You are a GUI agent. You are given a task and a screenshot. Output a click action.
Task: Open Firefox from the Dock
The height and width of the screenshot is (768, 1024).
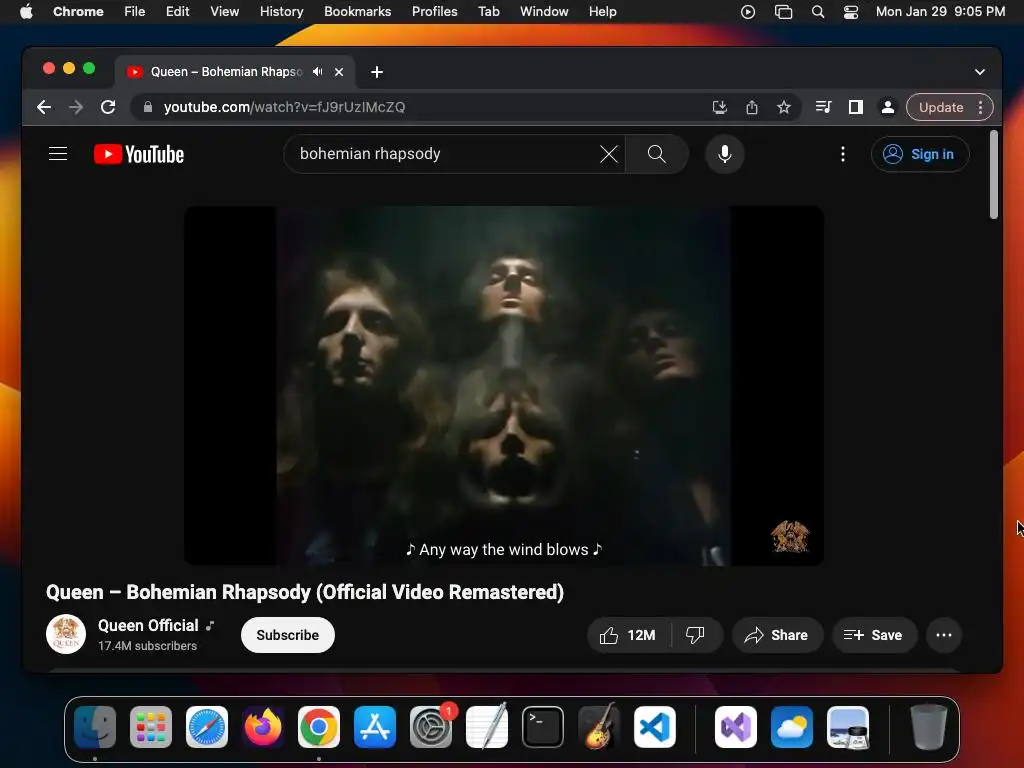tap(263, 726)
